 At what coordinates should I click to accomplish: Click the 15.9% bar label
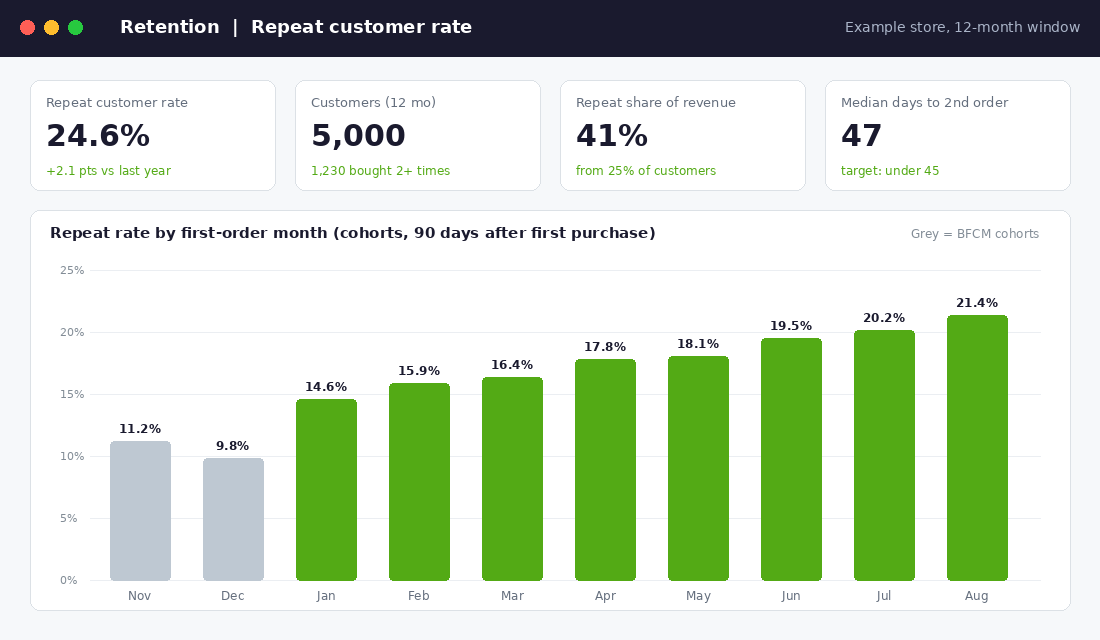pyautogui.click(x=420, y=371)
